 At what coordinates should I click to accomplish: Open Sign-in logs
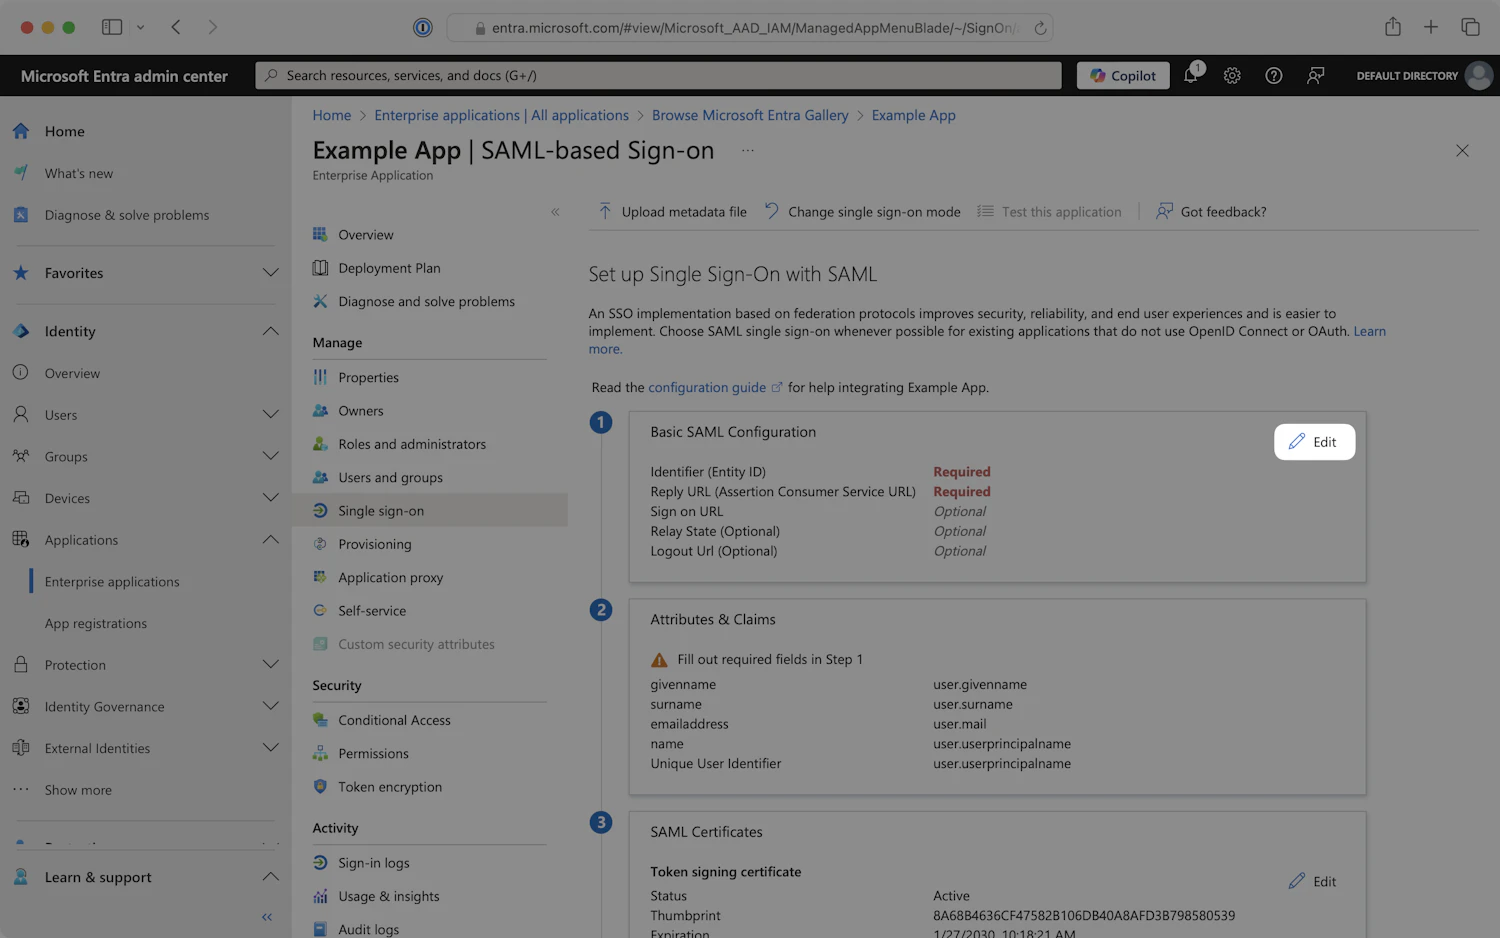pyautogui.click(x=374, y=863)
